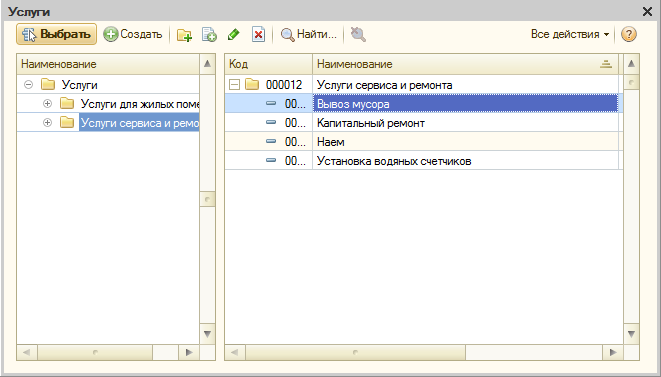This screenshot has height=377, width=661.
Task: Click the red X delete mark icon
Action: click(x=258, y=35)
